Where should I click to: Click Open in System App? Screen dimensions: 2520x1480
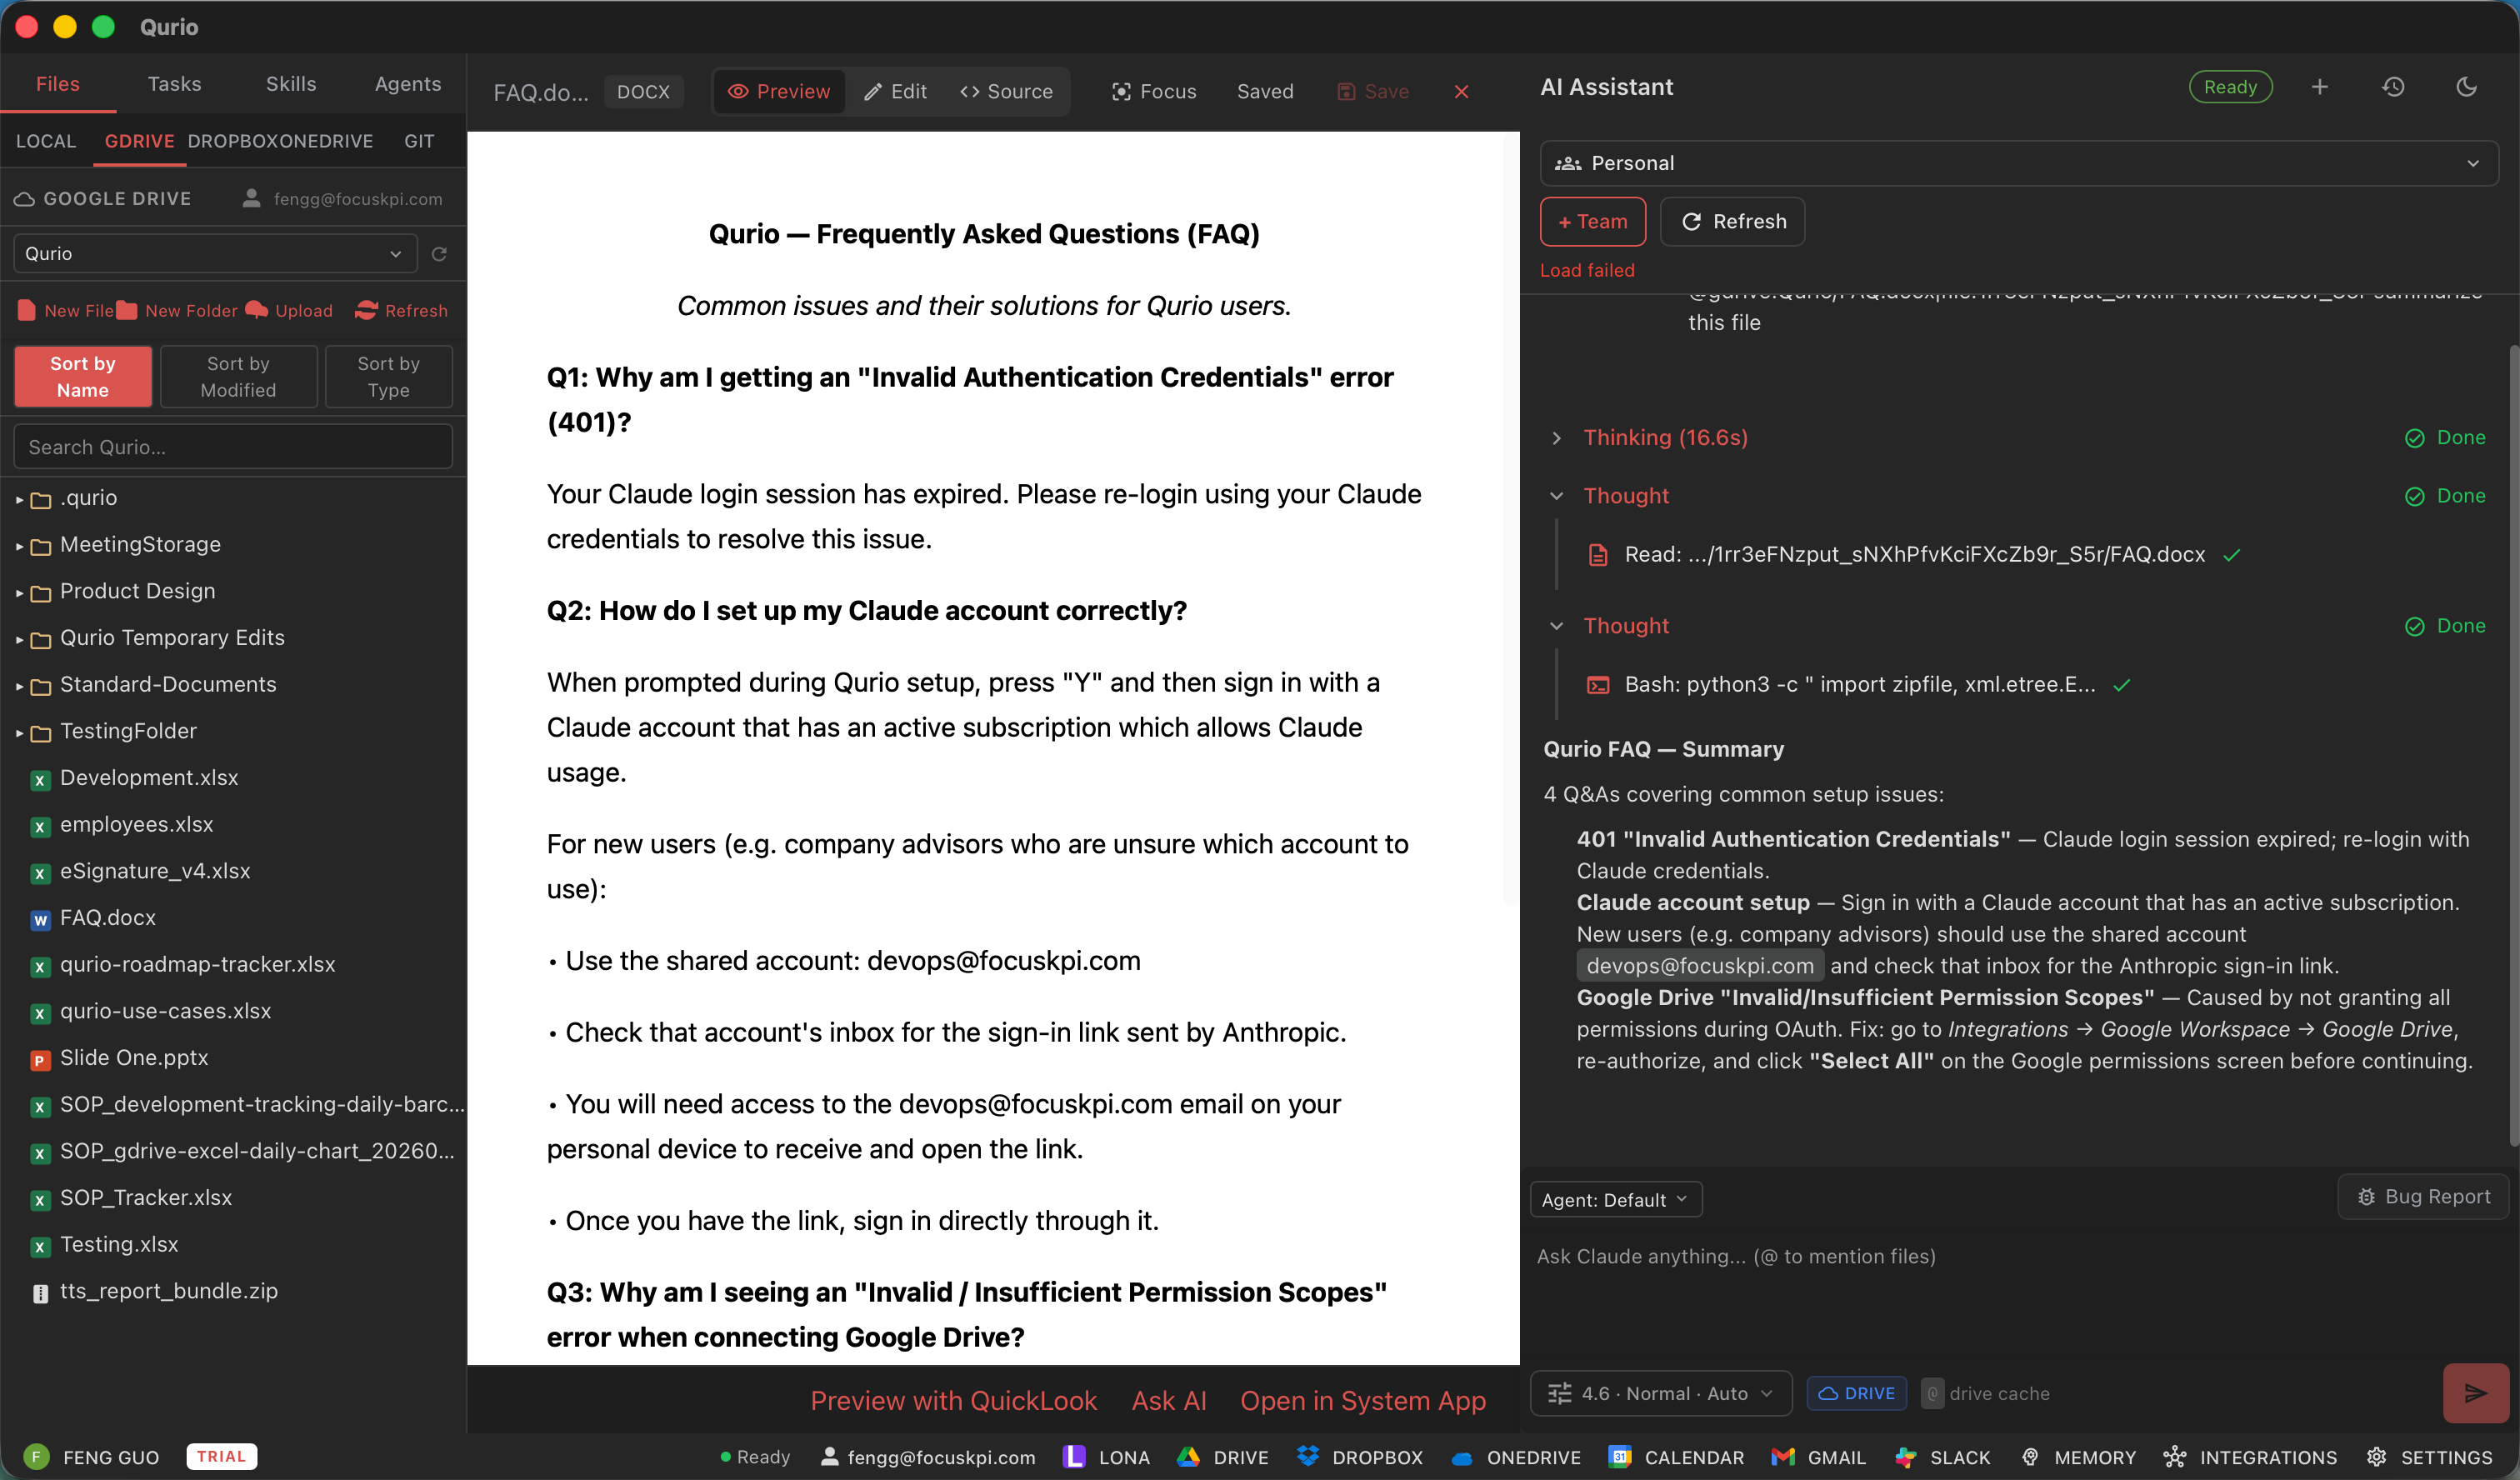tap(1363, 1401)
